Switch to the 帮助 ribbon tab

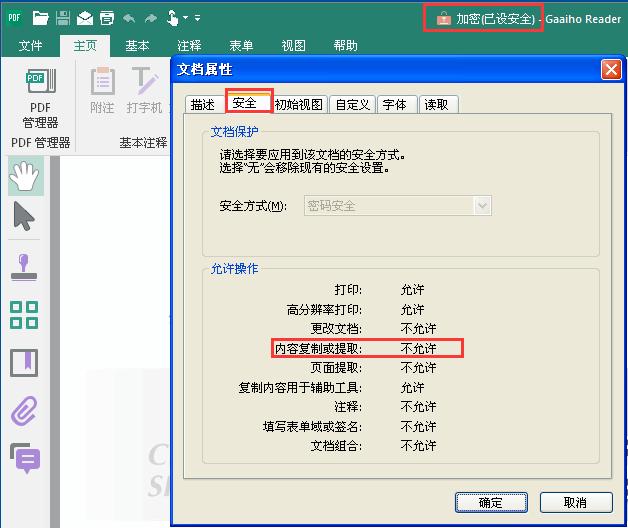pos(346,46)
